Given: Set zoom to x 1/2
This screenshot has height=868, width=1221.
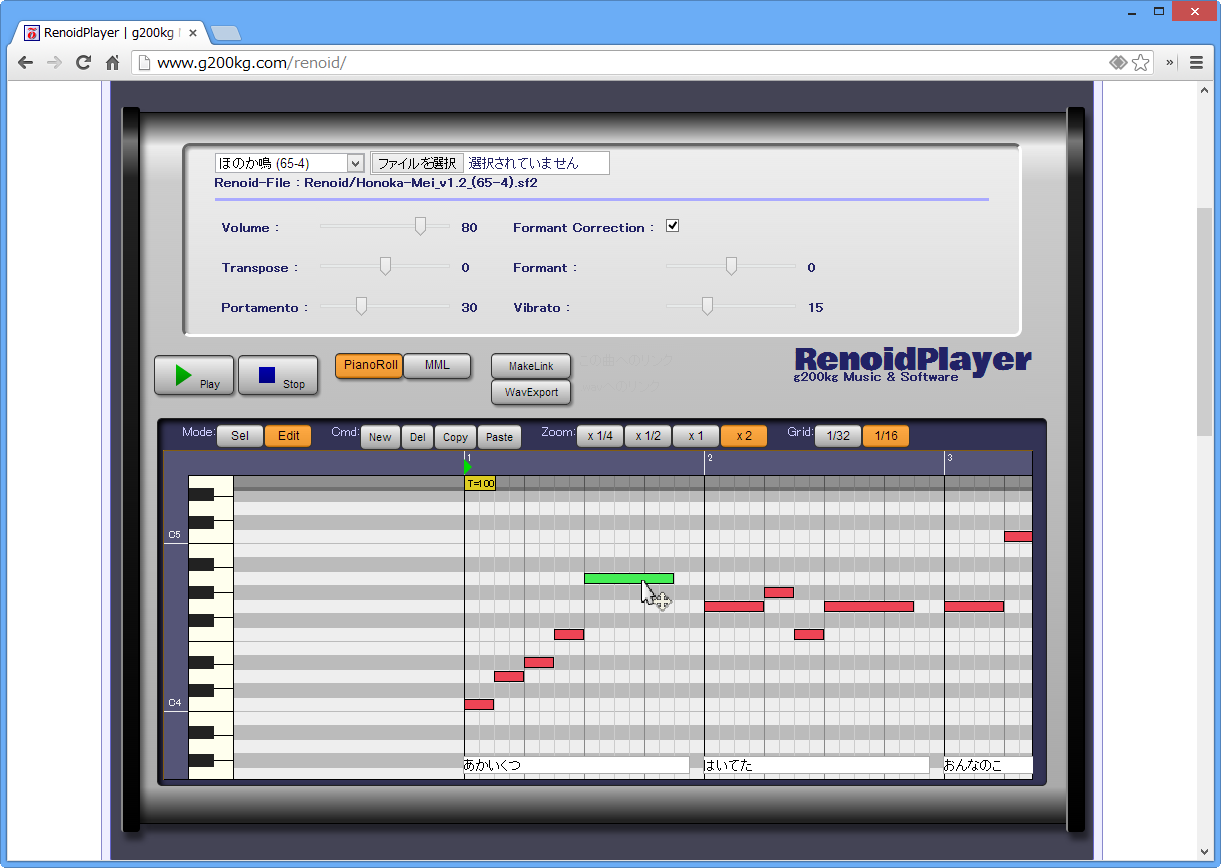Looking at the screenshot, I should pyautogui.click(x=648, y=436).
